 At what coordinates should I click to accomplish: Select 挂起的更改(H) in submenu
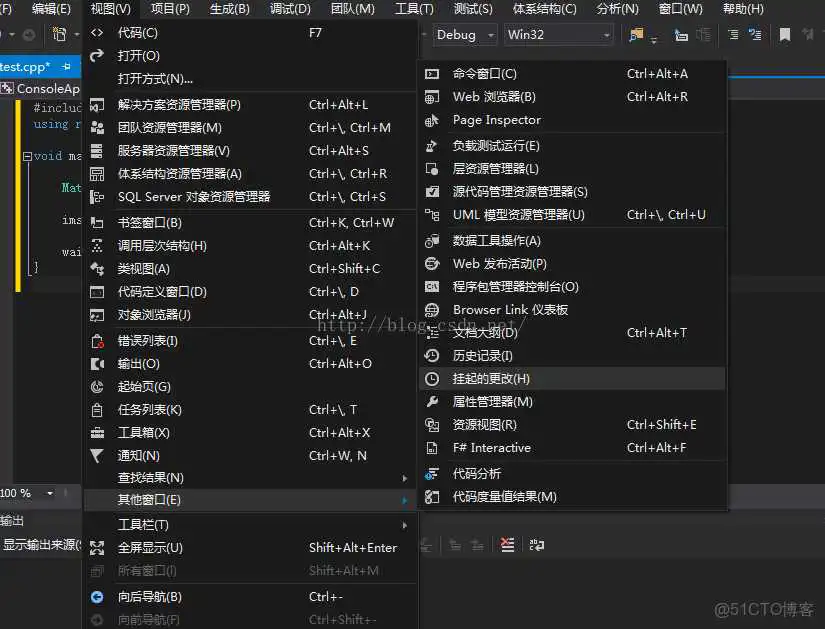(572, 378)
